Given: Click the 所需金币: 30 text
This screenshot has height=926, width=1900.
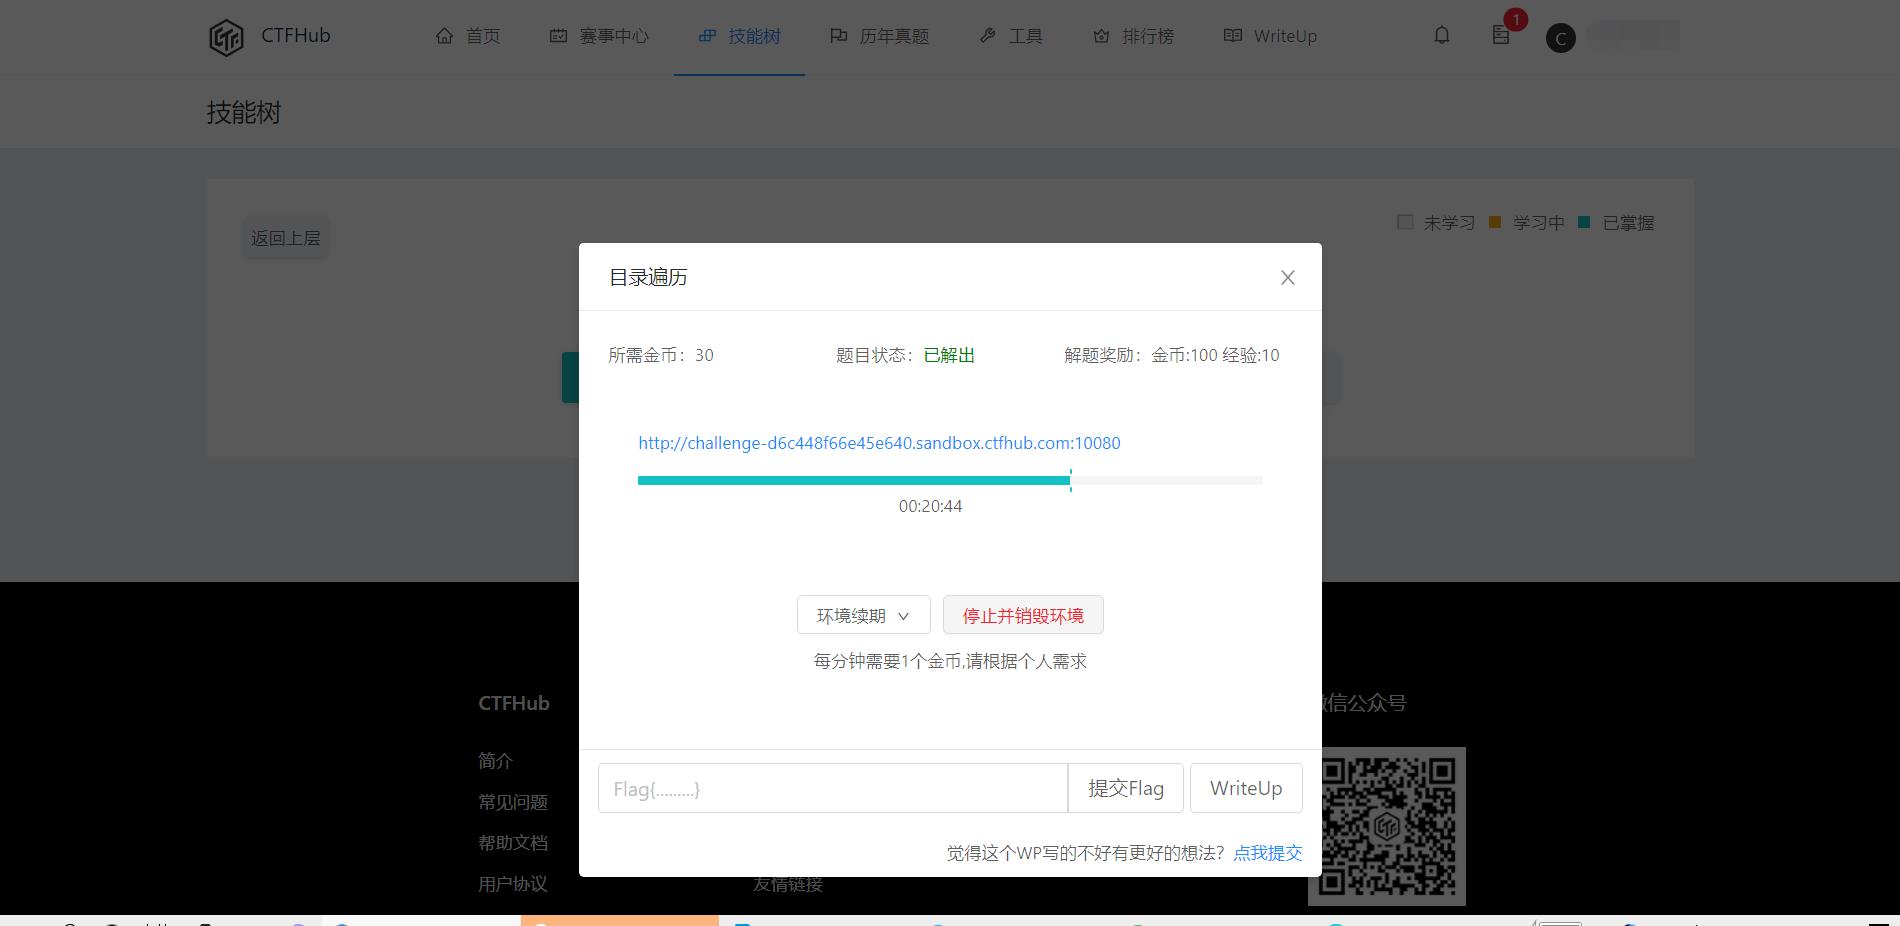Looking at the screenshot, I should [661, 355].
